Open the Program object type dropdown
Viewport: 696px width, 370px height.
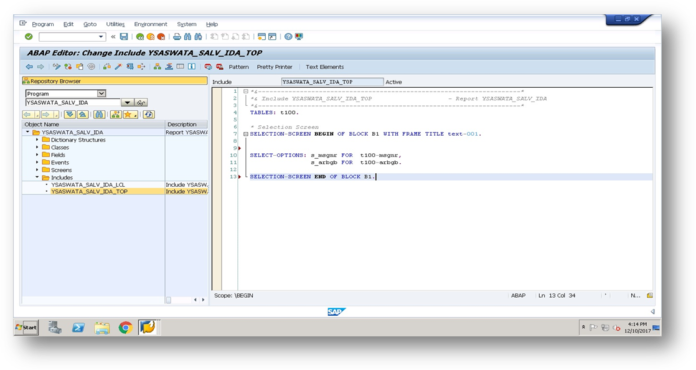(x=102, y=93)
